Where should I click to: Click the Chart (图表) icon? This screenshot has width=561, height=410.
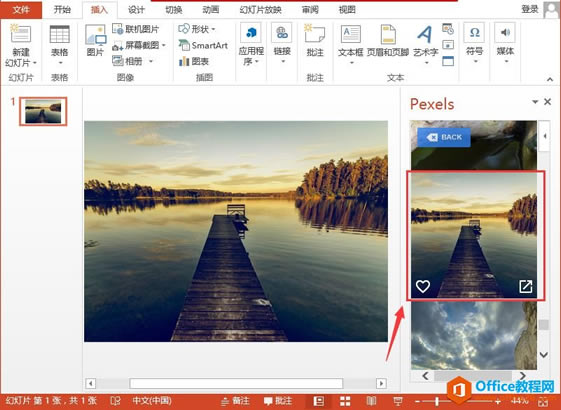coord(194,62)
